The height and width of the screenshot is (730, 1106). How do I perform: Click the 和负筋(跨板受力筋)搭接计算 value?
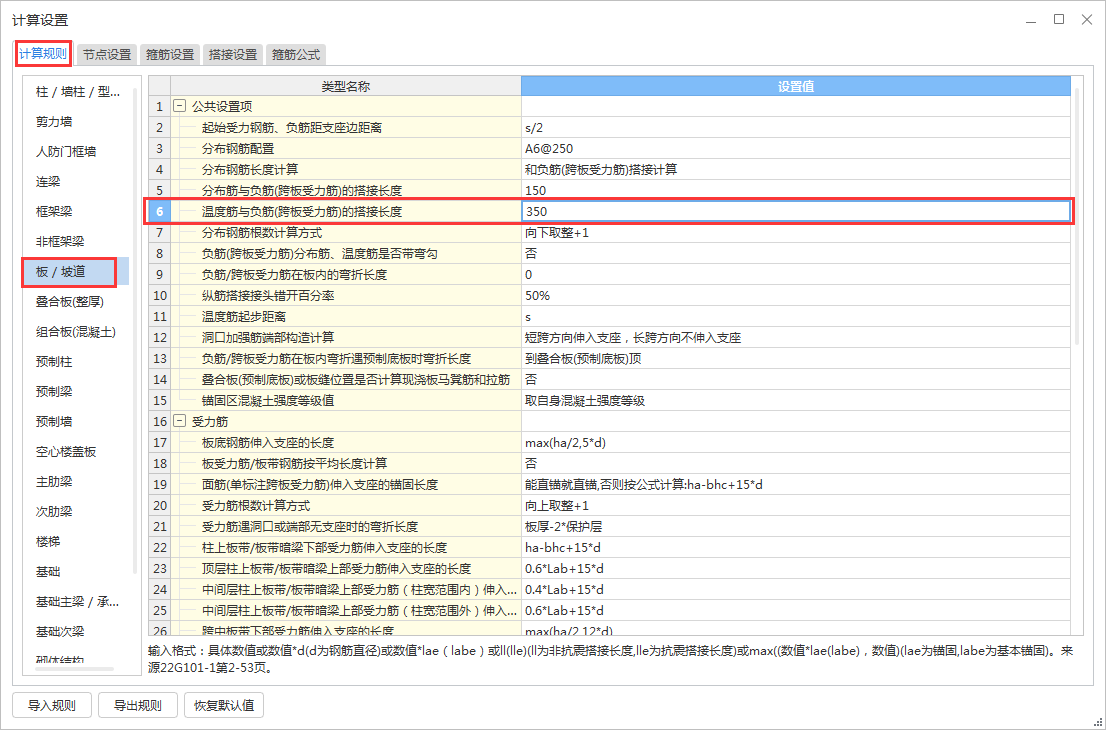pyautogui.click(x=796, y=169)
